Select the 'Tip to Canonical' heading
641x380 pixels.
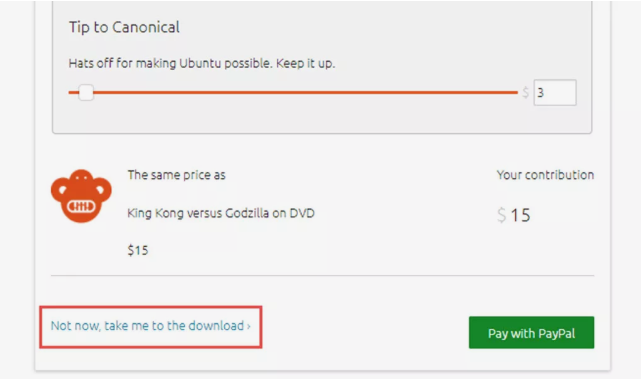pyautogui.click(x=124, y=27)
